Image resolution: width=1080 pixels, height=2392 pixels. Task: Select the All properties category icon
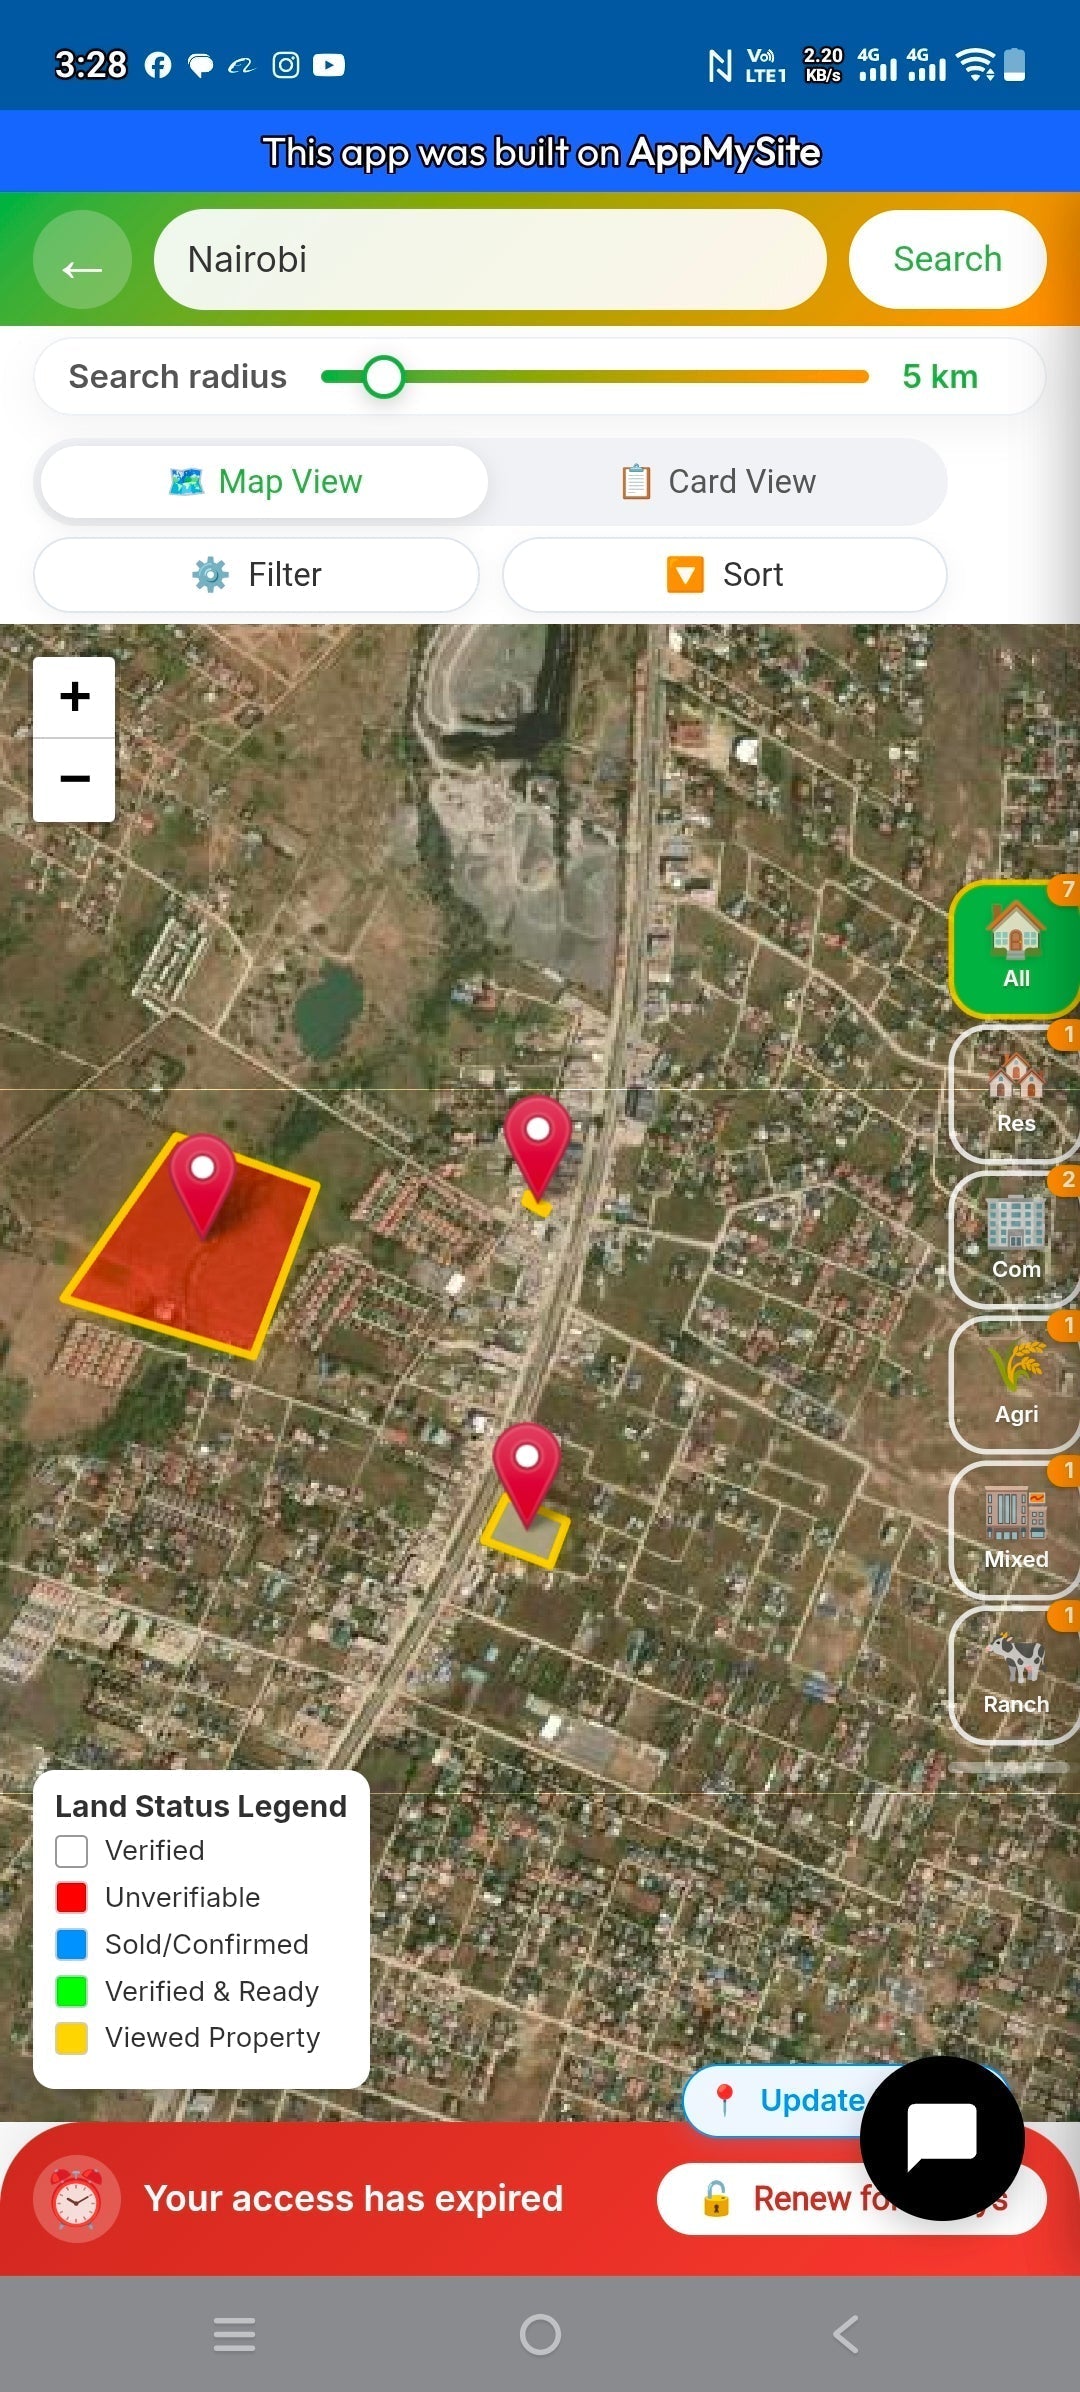point(1014,948)
